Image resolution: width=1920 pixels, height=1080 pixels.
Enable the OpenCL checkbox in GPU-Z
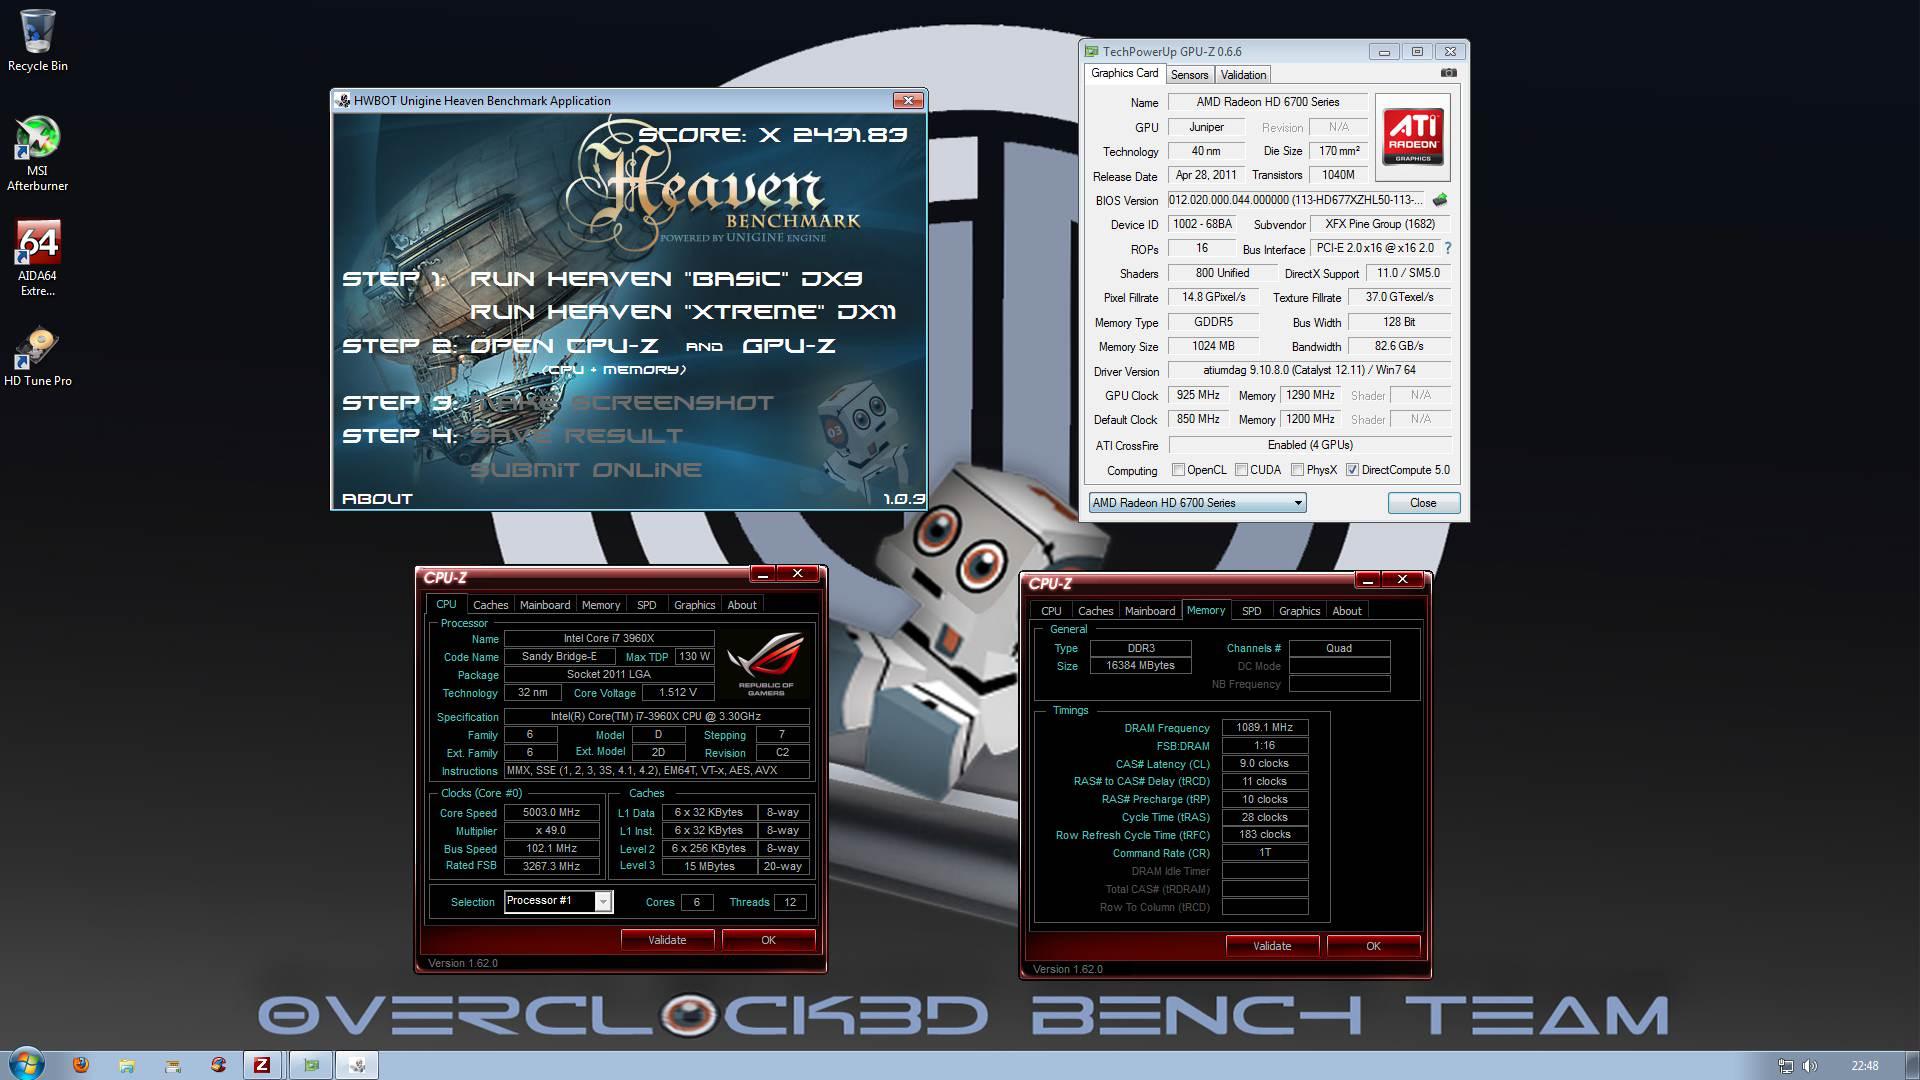[1178, 470]
